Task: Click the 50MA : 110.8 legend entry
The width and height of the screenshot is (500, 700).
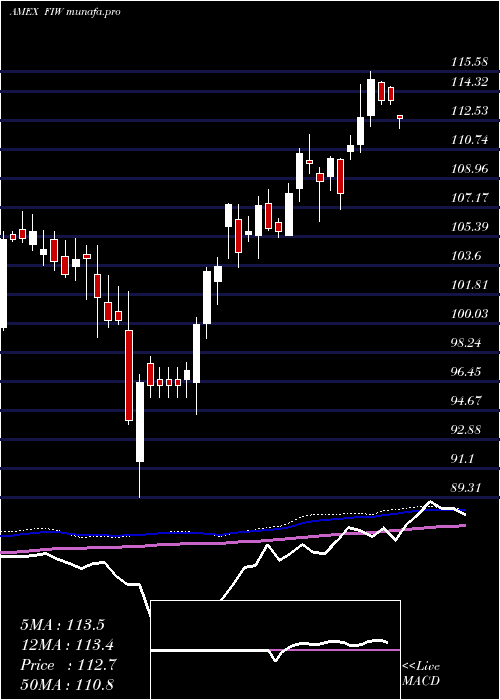Action: click(x=67, y=685)
